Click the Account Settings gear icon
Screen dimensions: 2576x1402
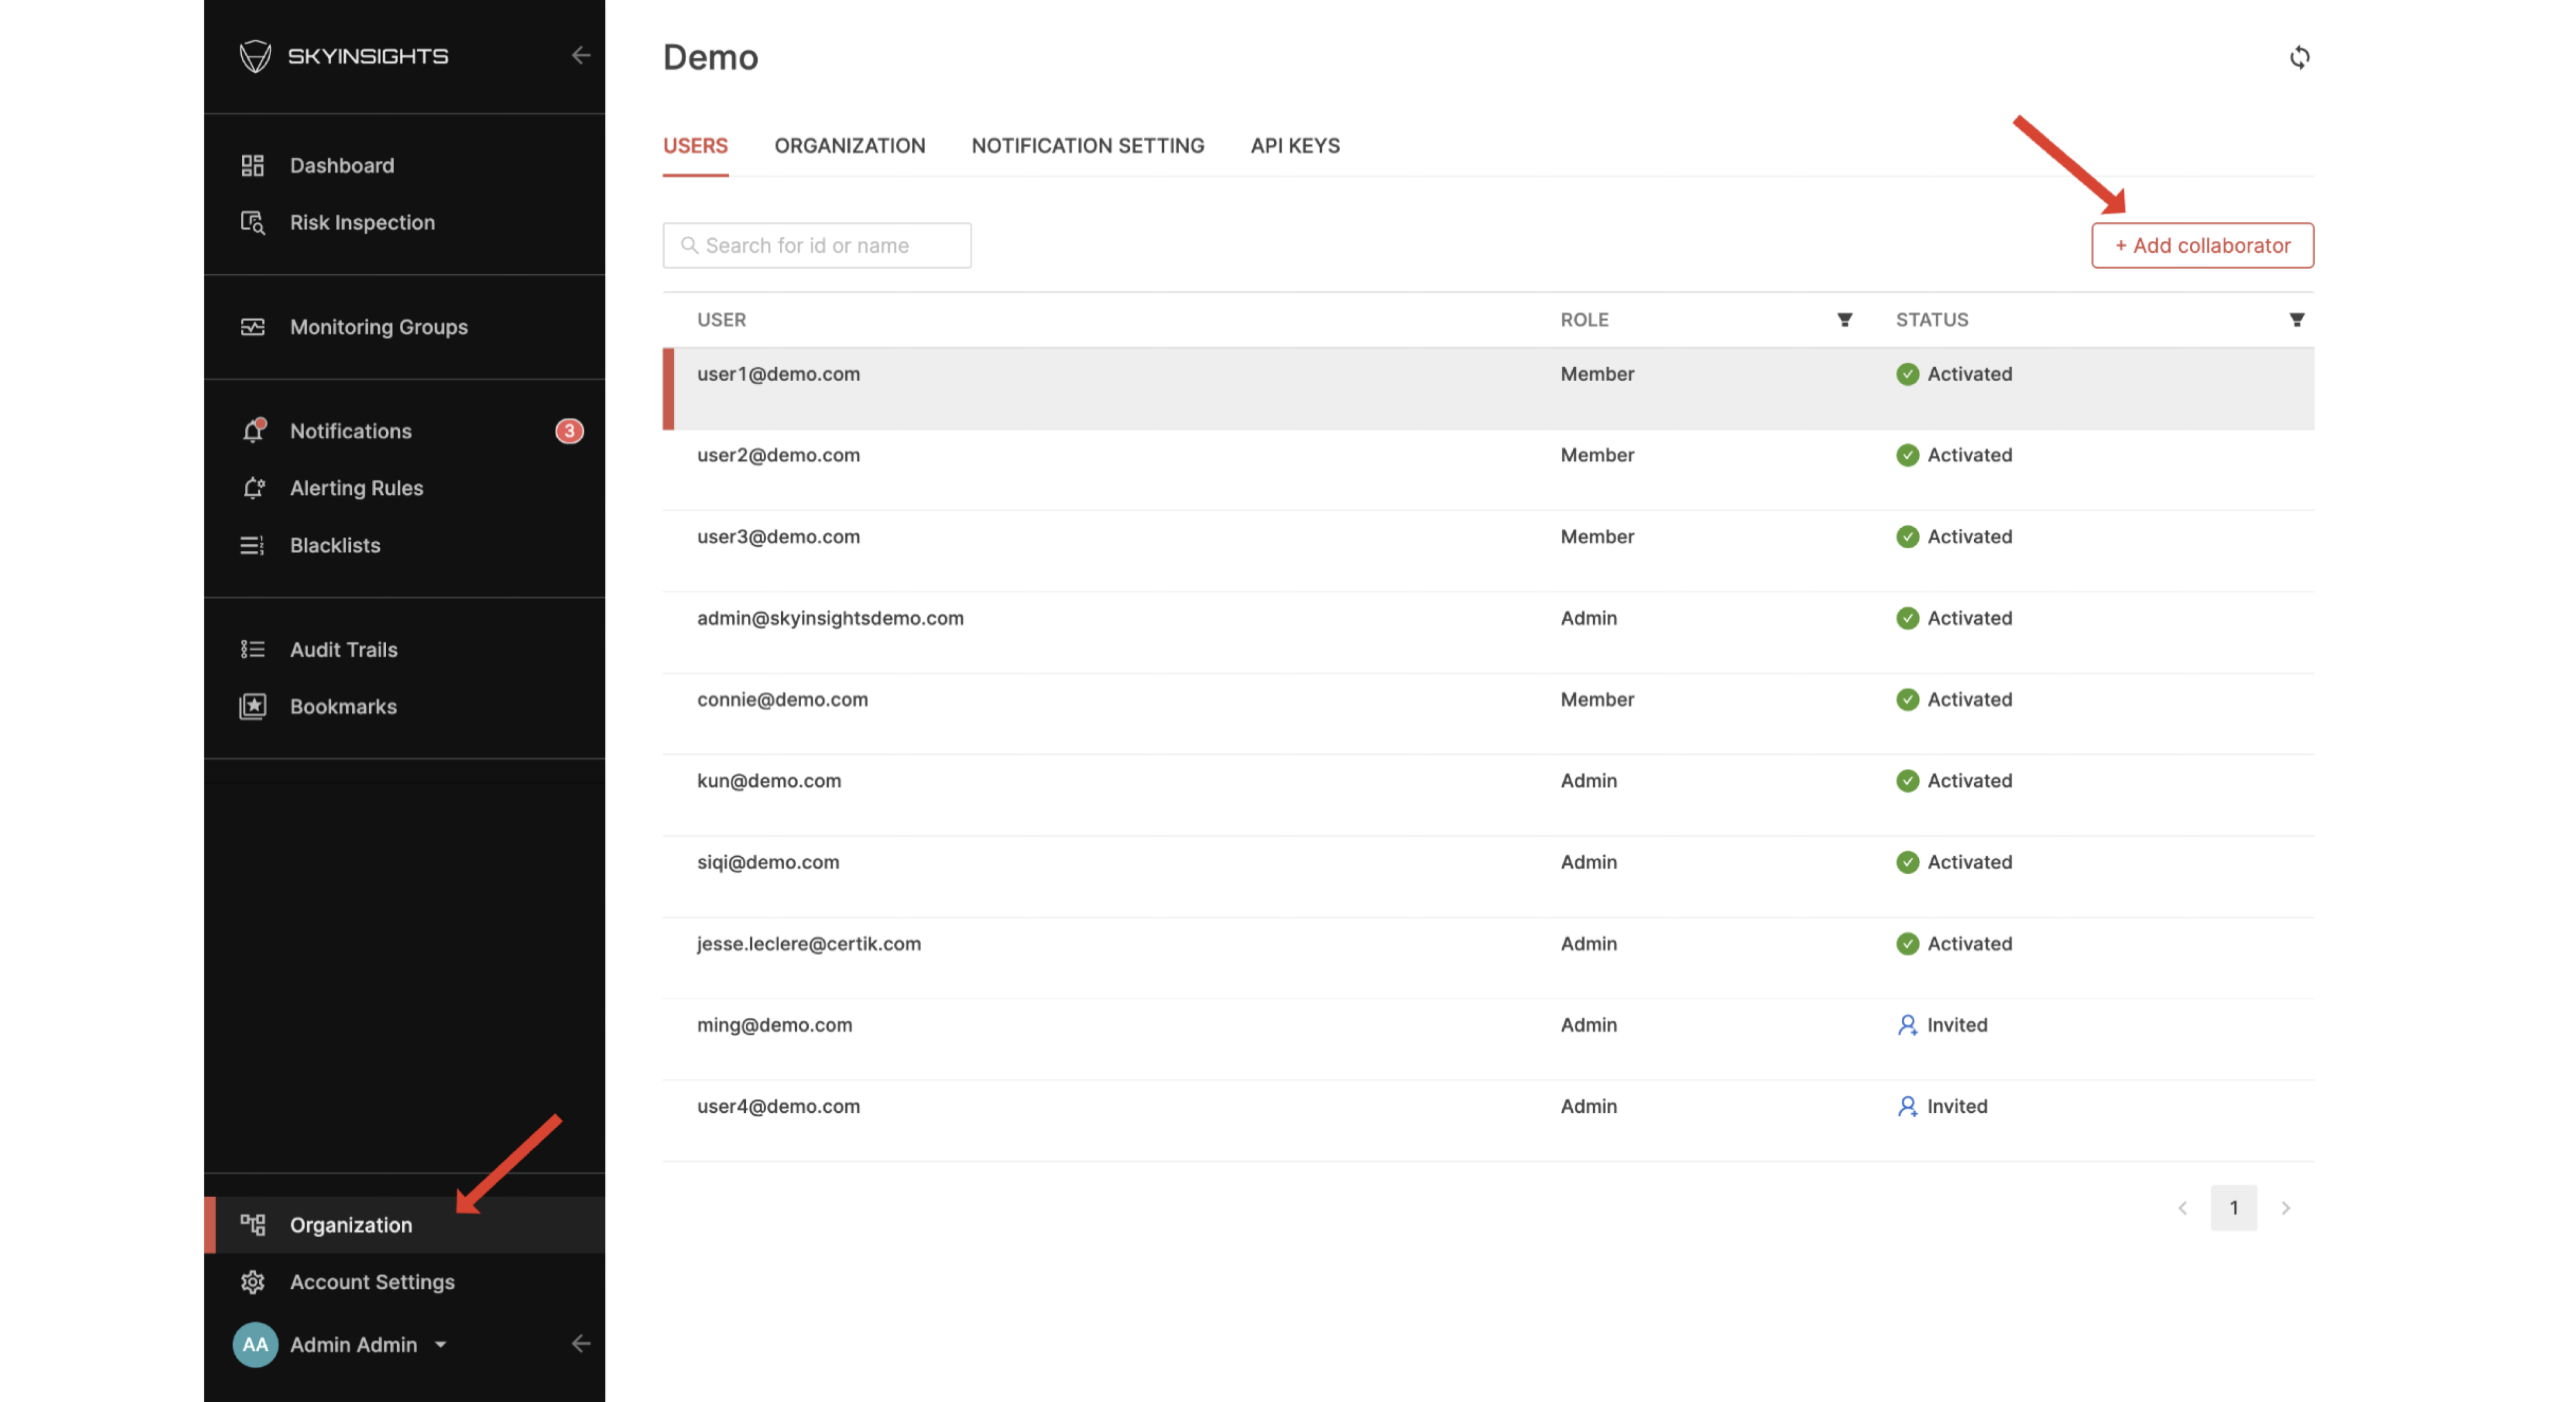click(x=252, y=1281)
